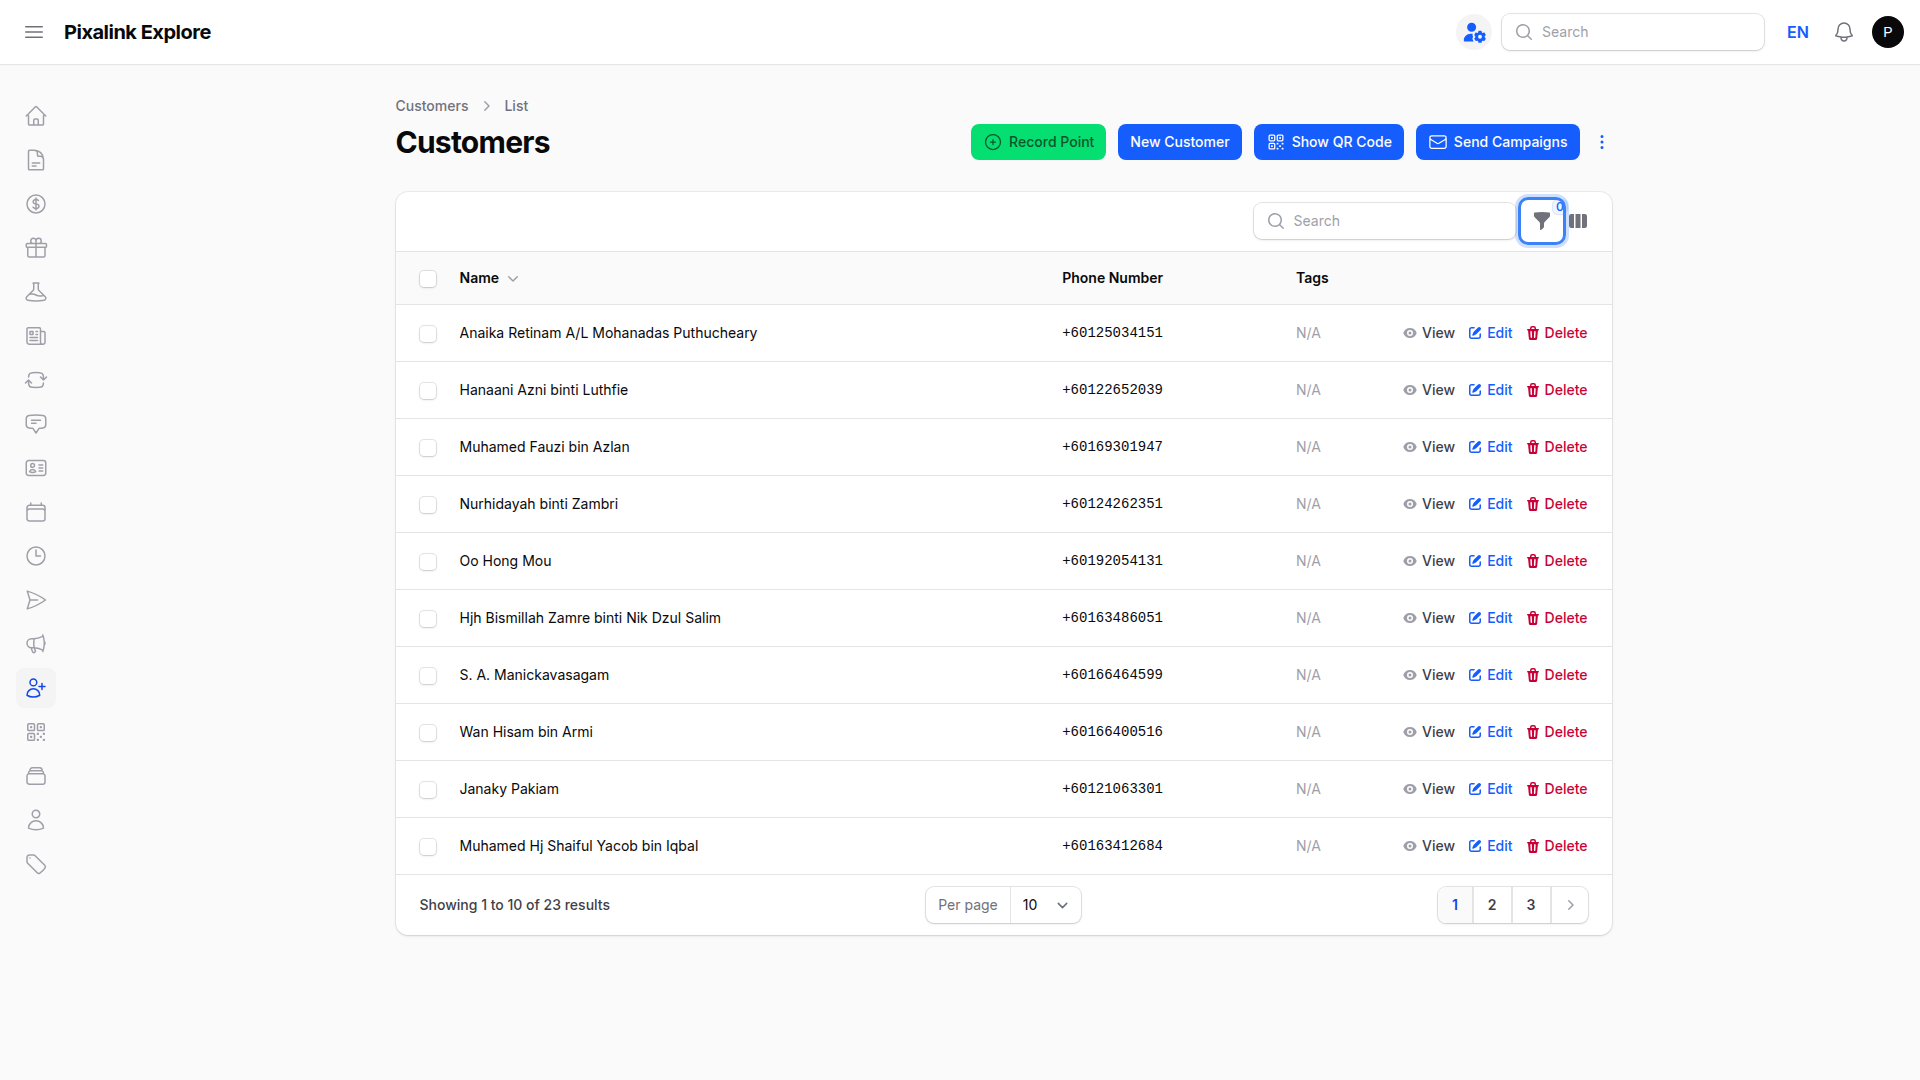Tick checkbox for Nurhidayah binti Zambri
This screenshot has height=1080, width=1920.
pos(428,505)
